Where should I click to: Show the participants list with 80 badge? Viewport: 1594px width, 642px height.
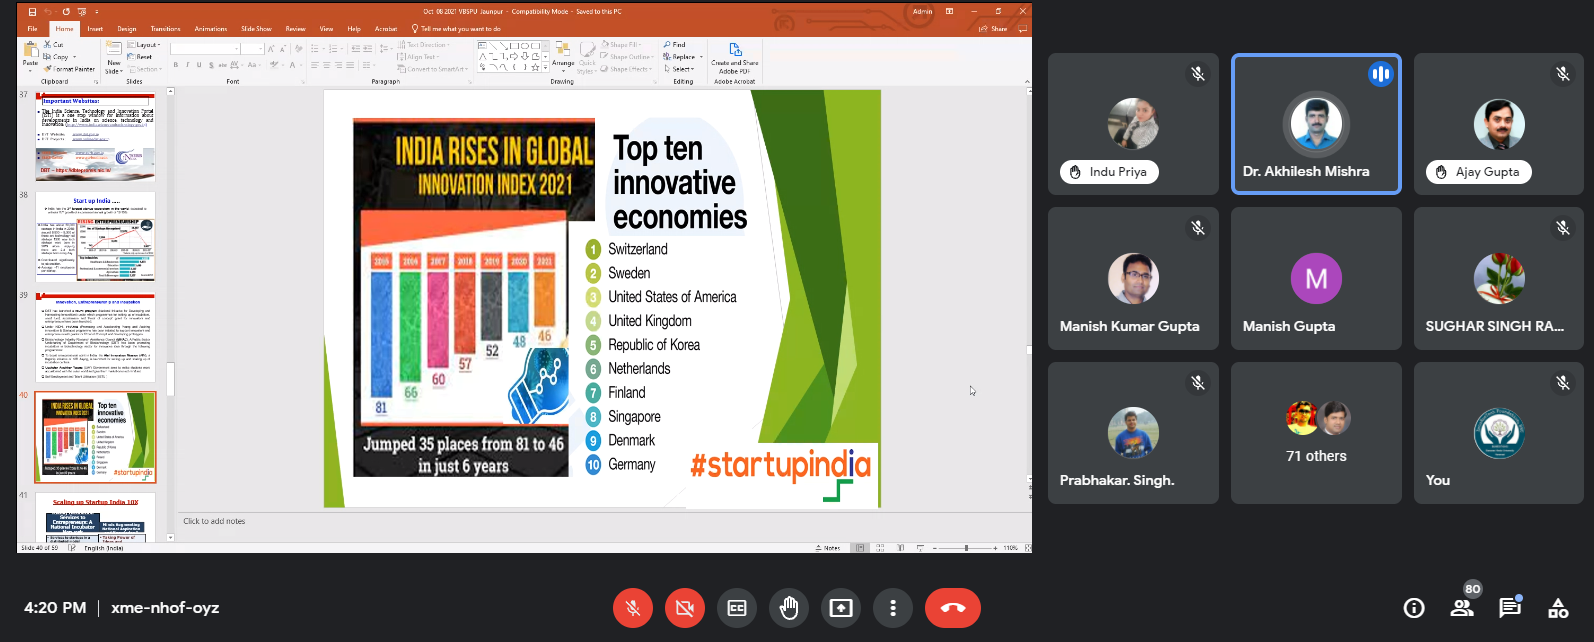[1461, 608]
